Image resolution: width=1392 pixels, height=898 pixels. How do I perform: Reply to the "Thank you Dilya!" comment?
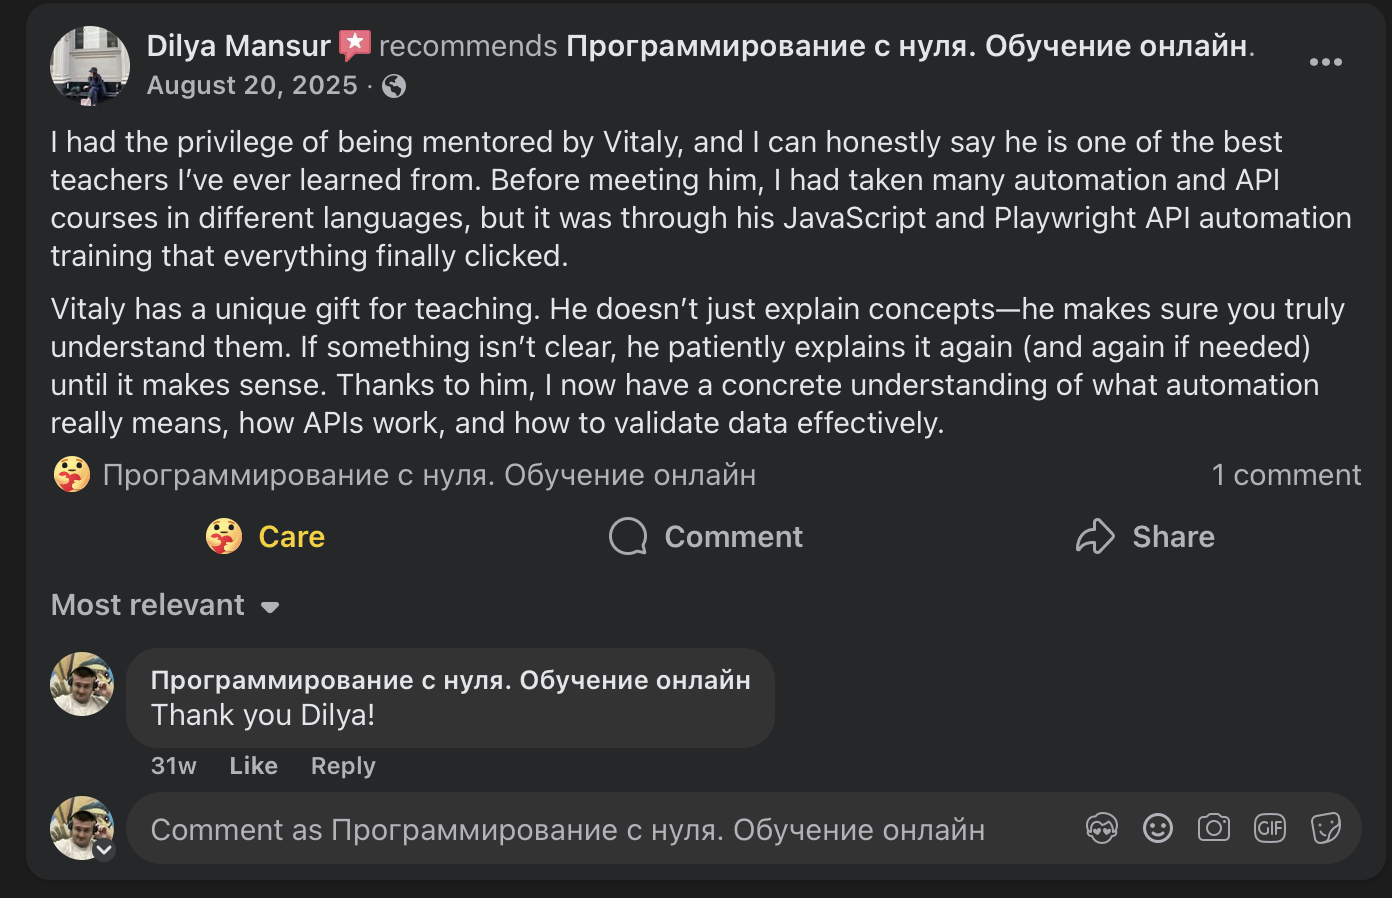coord(343,766)
